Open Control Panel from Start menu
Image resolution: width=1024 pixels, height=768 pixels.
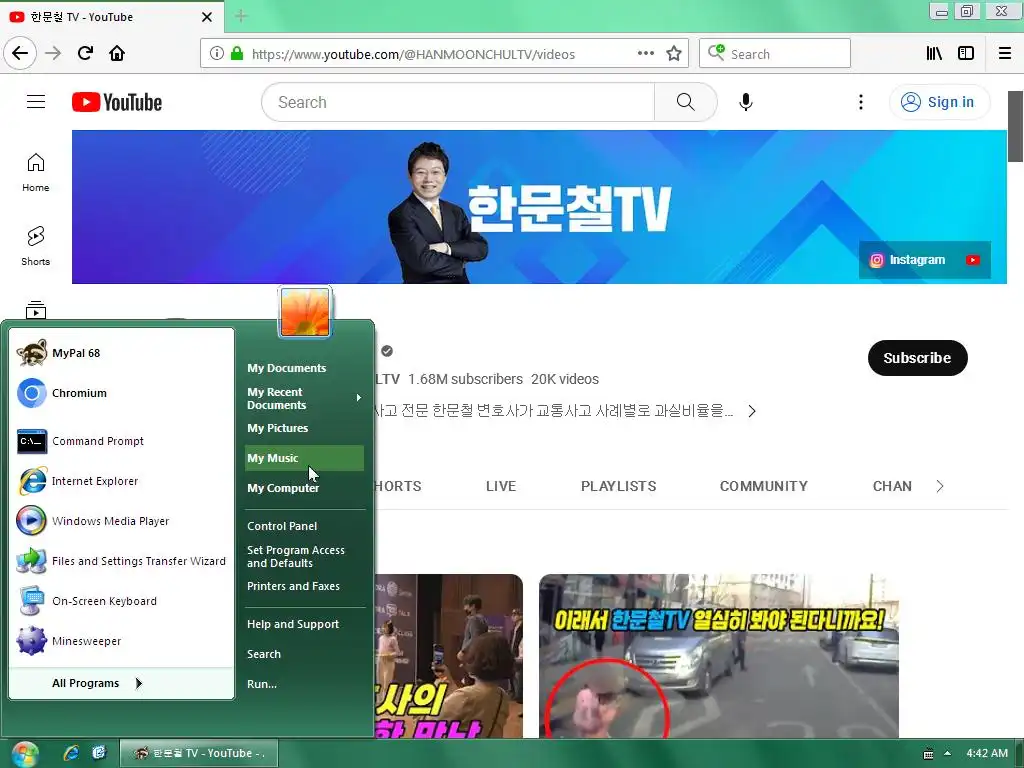(x=304, y=526)
